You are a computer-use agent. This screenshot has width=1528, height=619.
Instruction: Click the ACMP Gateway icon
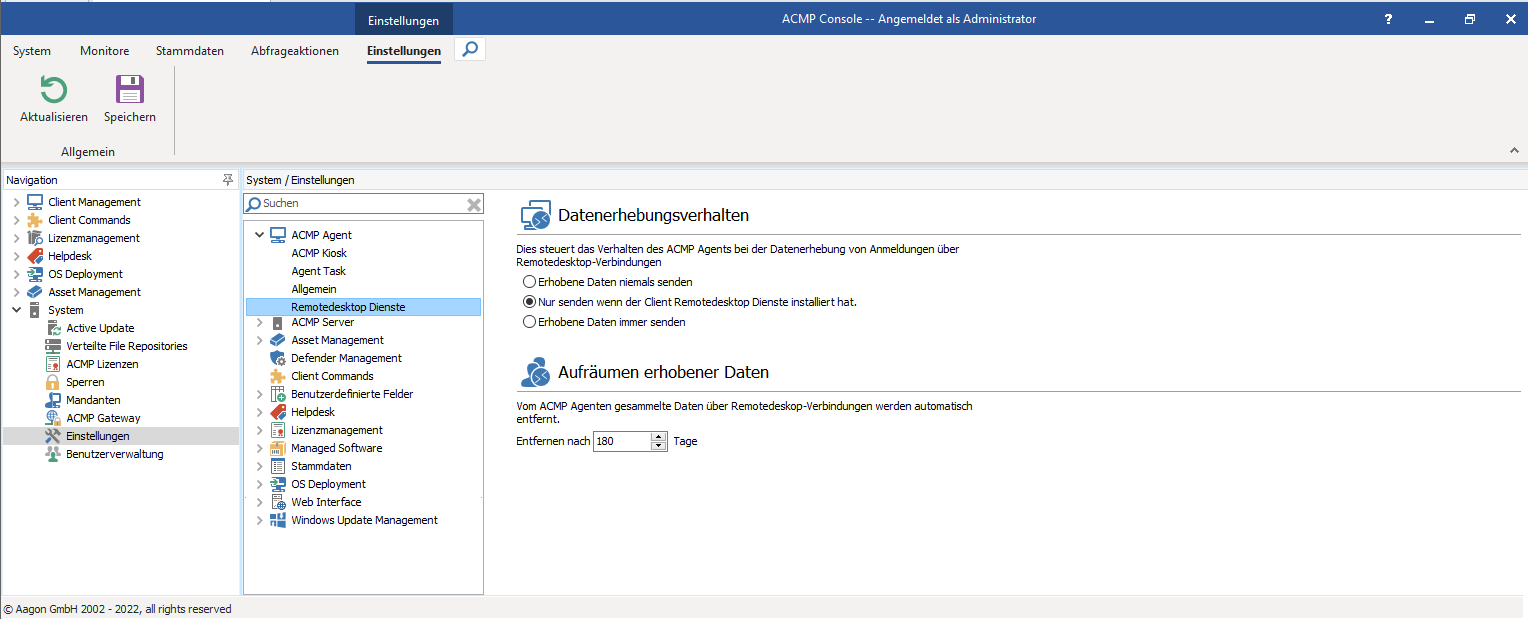point(53,418)
